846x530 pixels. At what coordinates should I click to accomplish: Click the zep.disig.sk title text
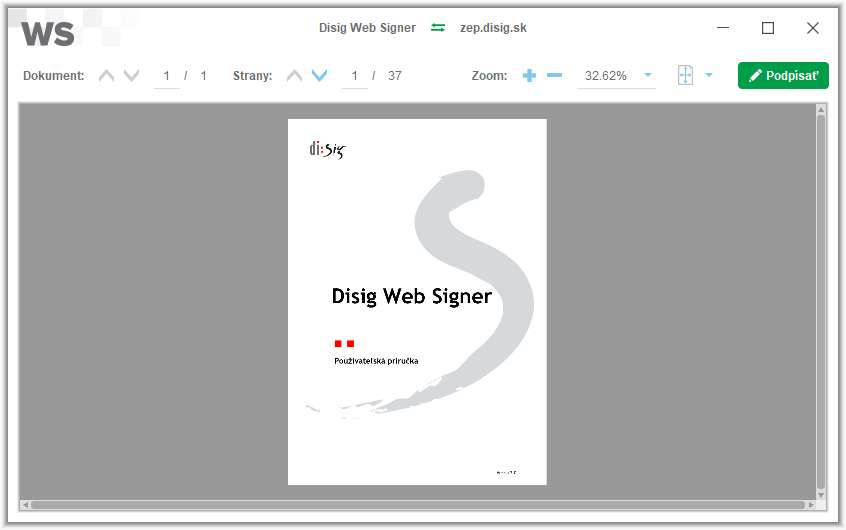click(493, 28)
